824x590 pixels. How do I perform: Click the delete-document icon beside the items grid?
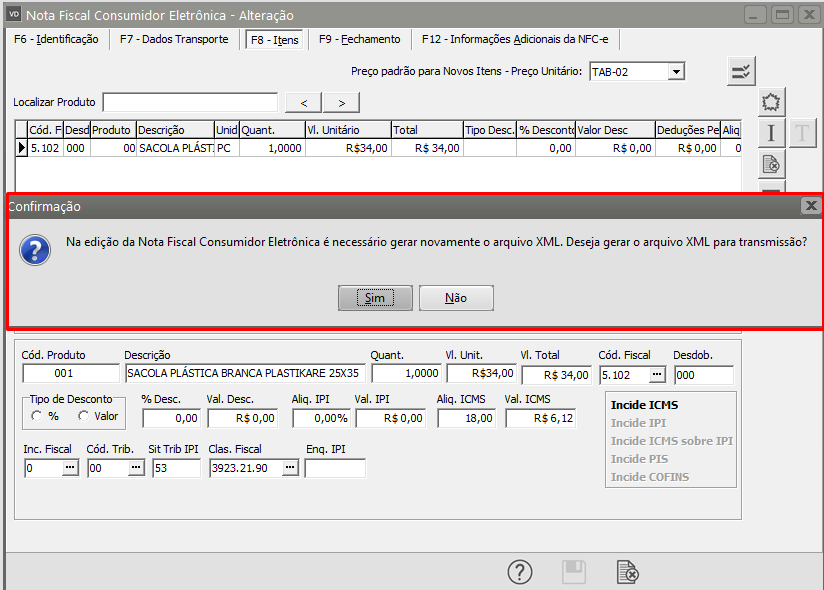pos(771,164)
